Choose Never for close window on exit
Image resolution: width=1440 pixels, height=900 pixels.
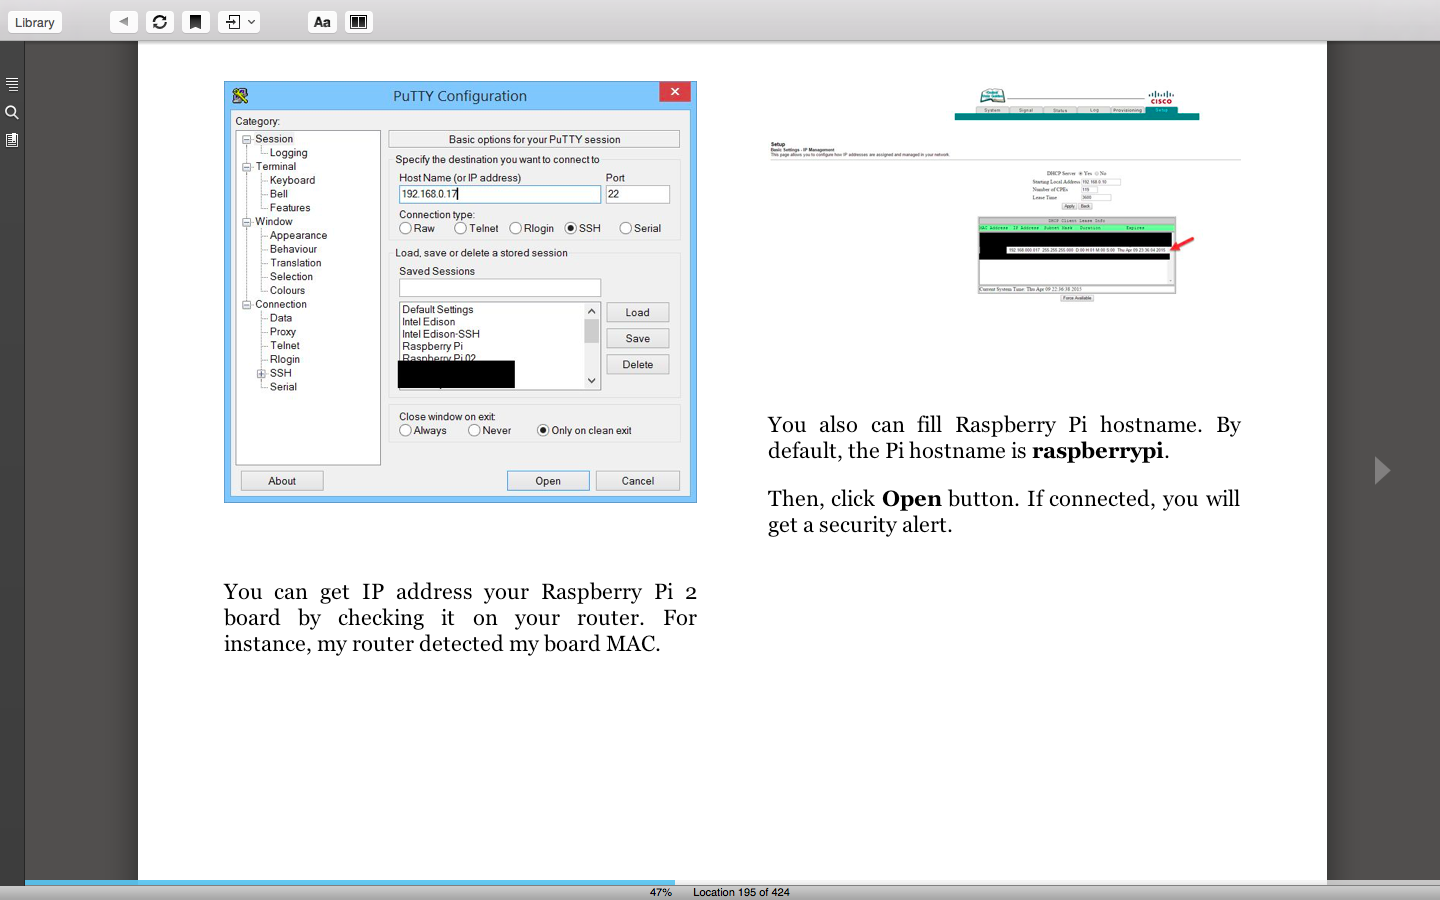coord(474,431)
